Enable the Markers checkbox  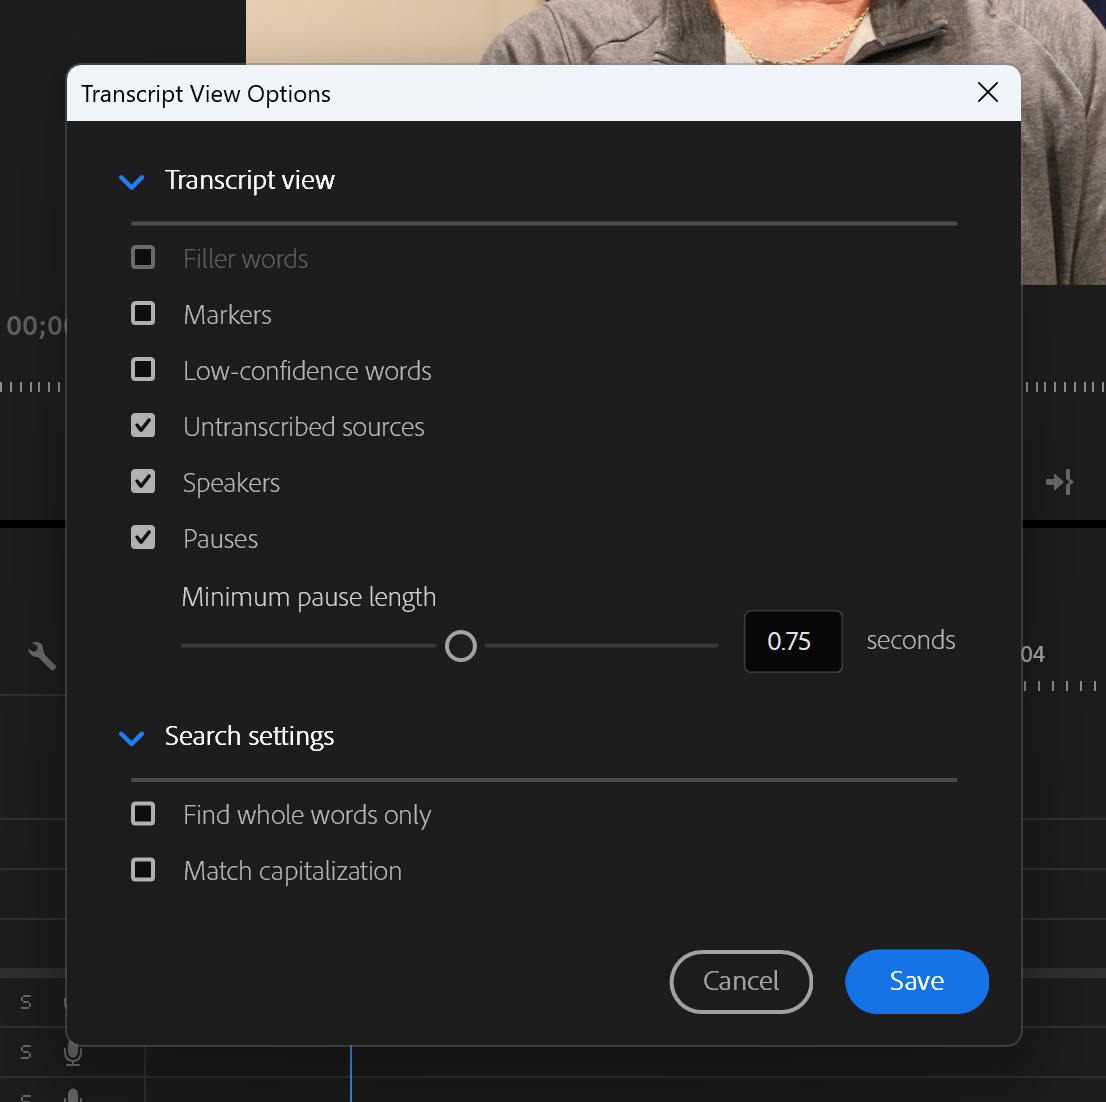[x=143, y=313]
